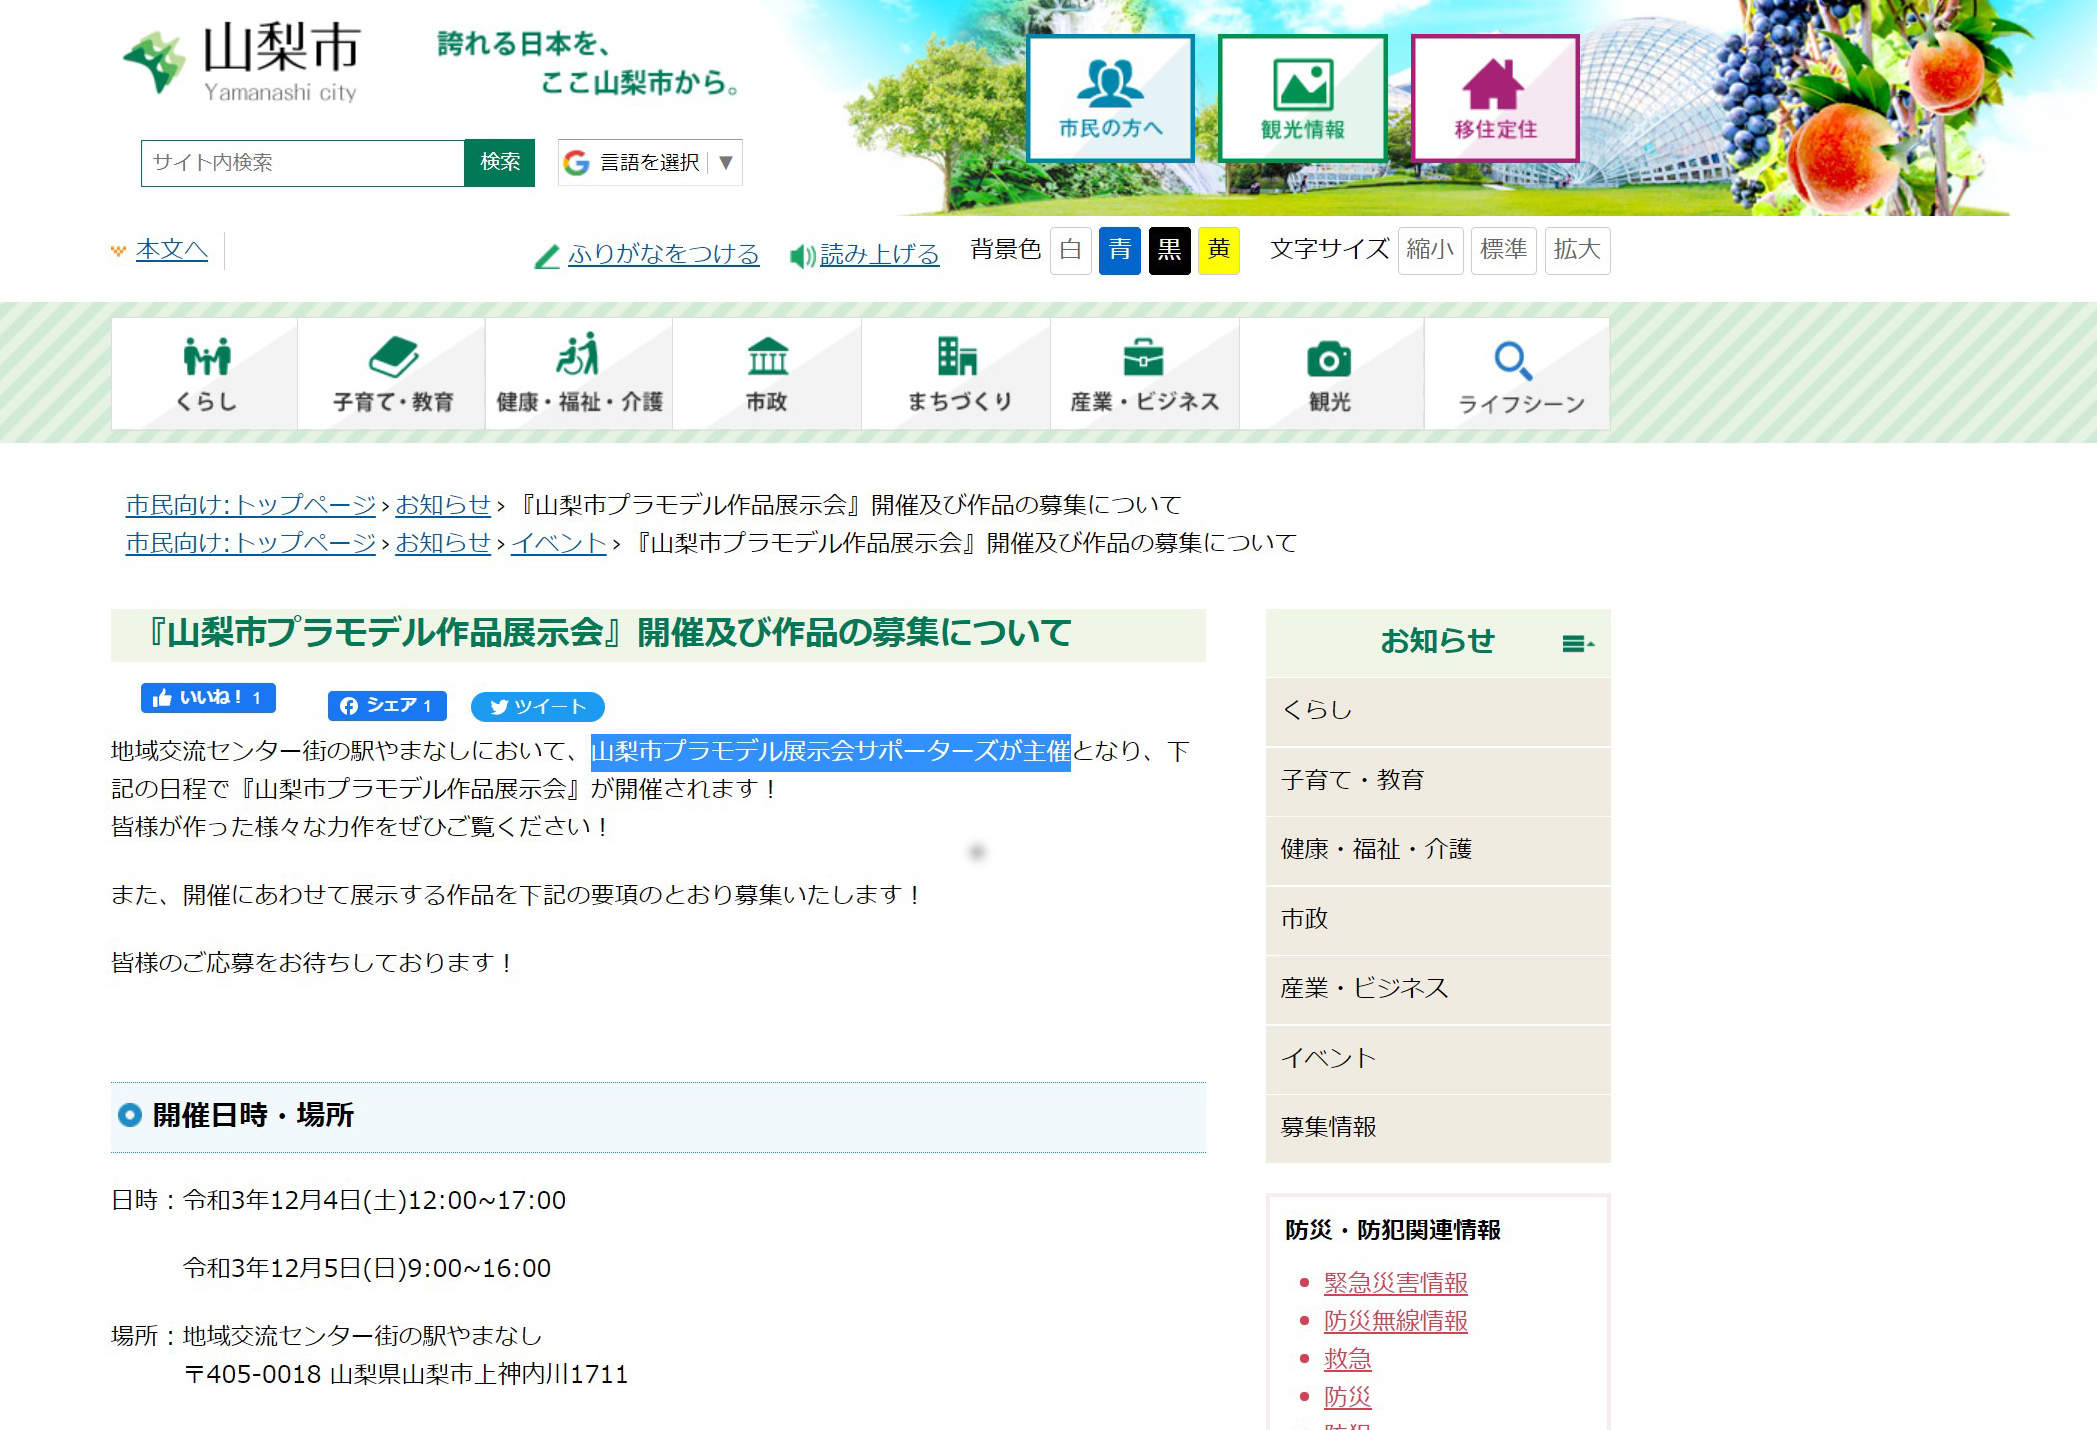Open the Google language selection dropdown
2097x1430 pixels.
pyautogui.click(x=650, y=162)
